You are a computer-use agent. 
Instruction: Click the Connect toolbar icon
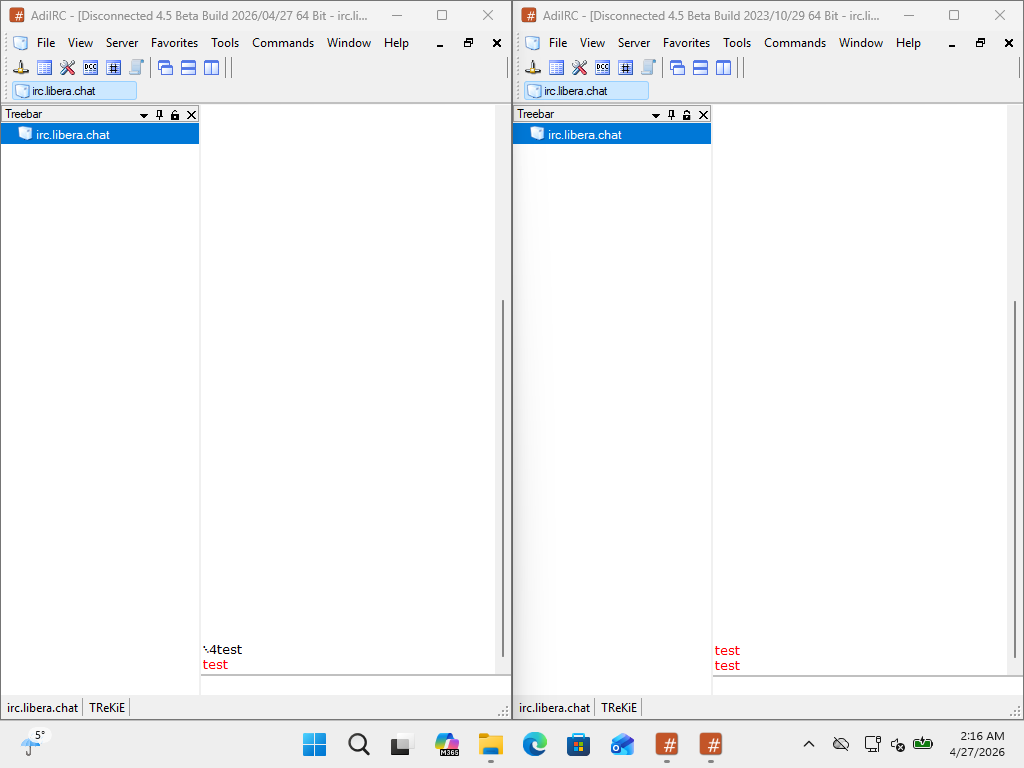[20, 67]
